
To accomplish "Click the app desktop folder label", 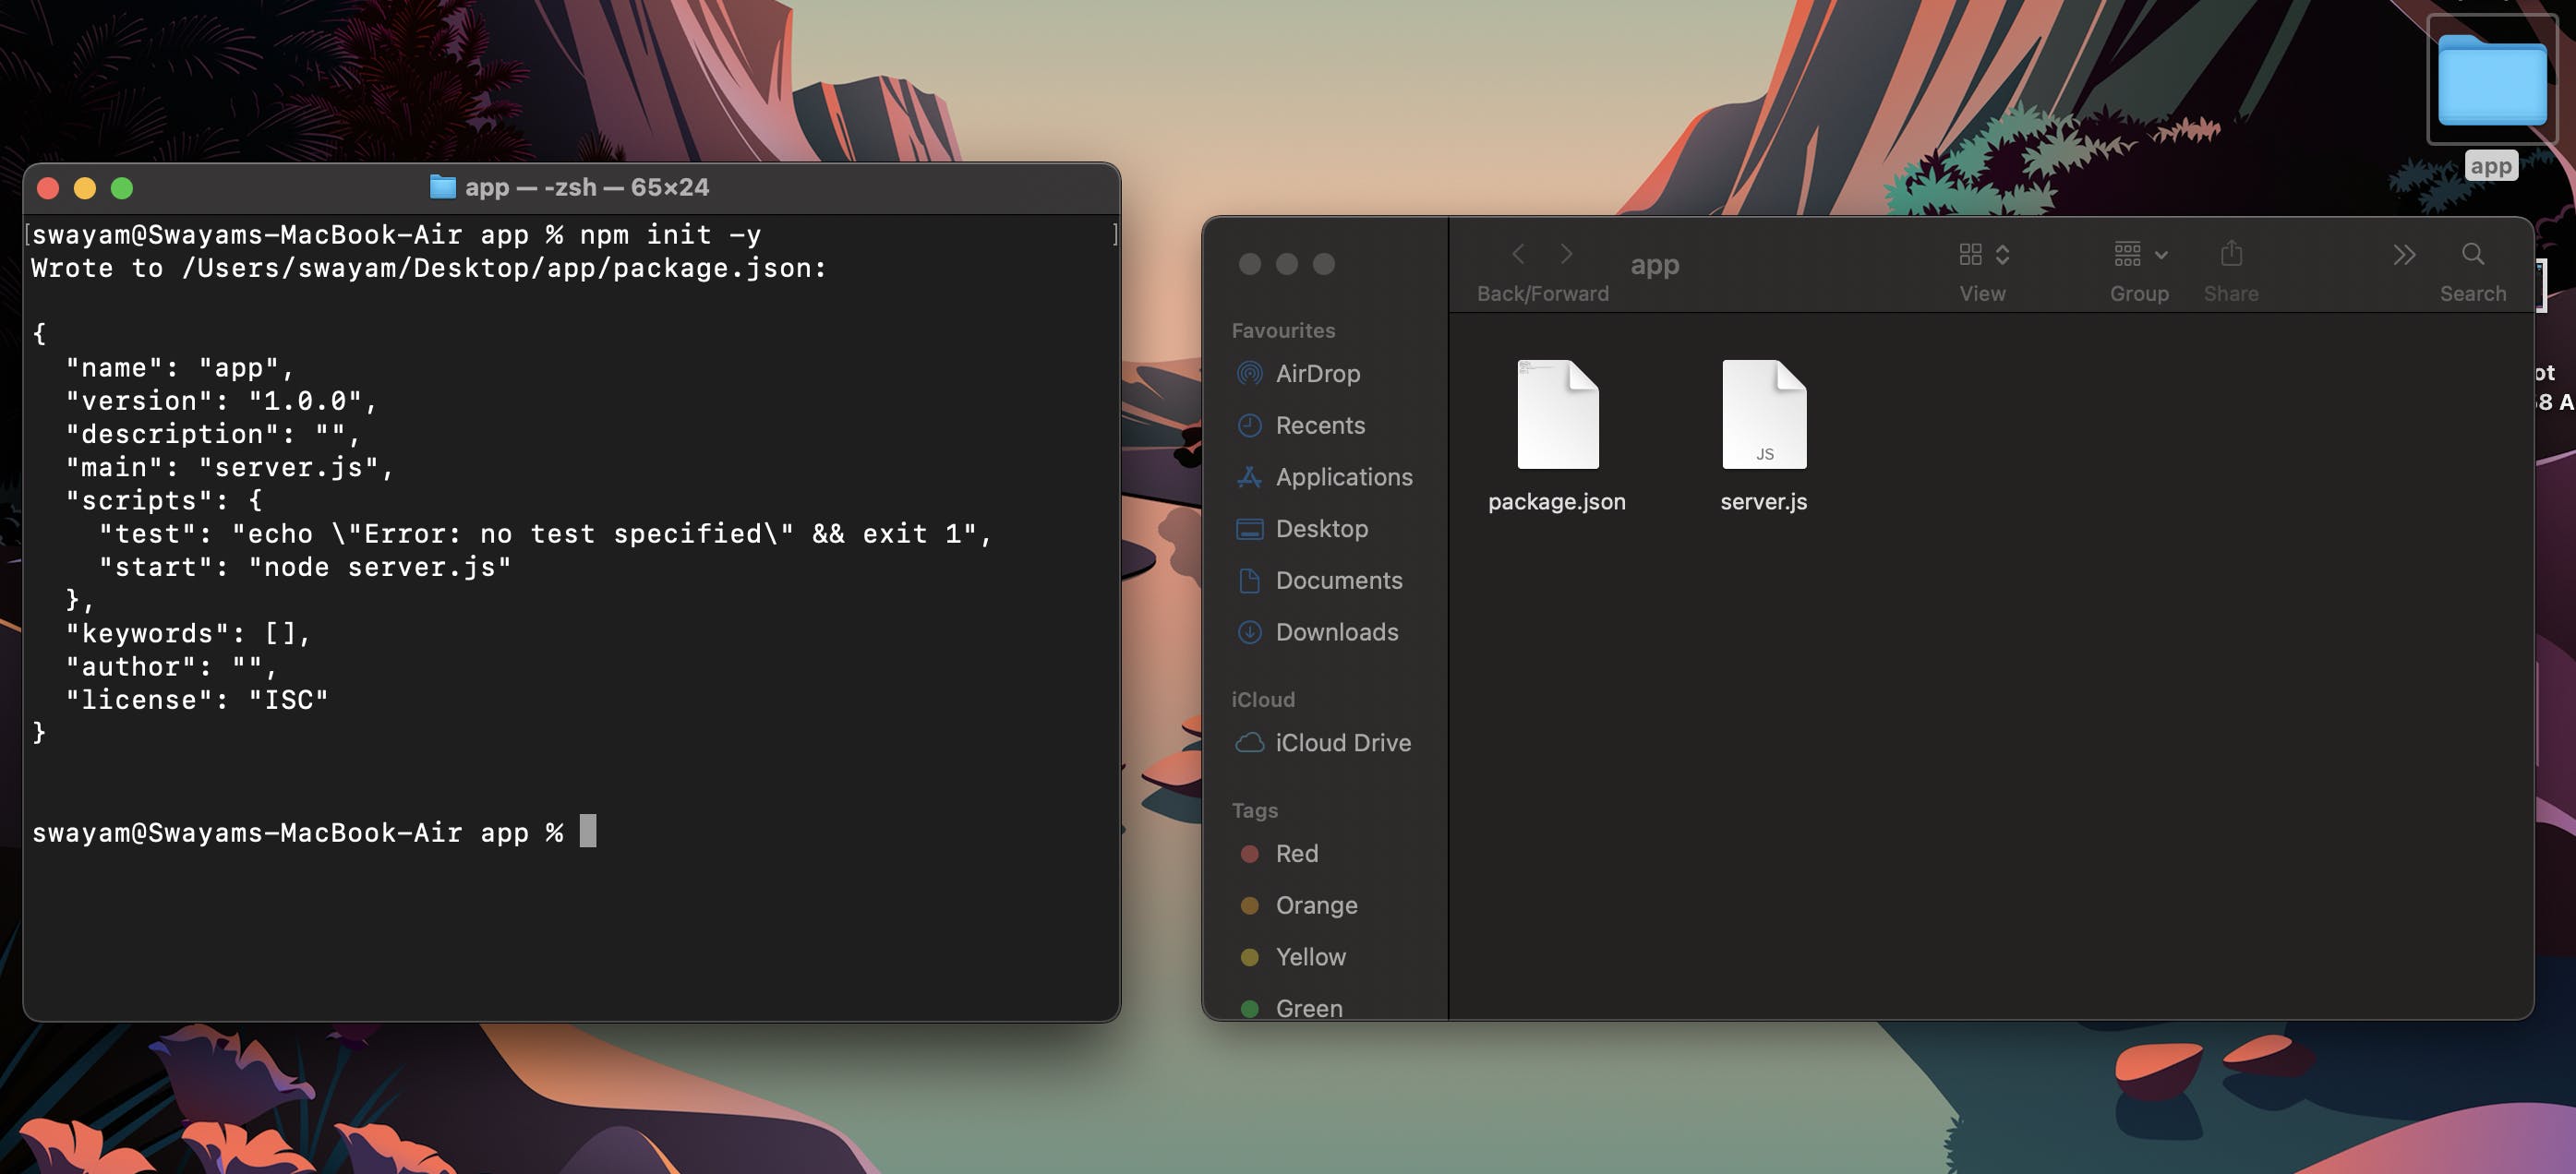I will tap(2490, 166).
